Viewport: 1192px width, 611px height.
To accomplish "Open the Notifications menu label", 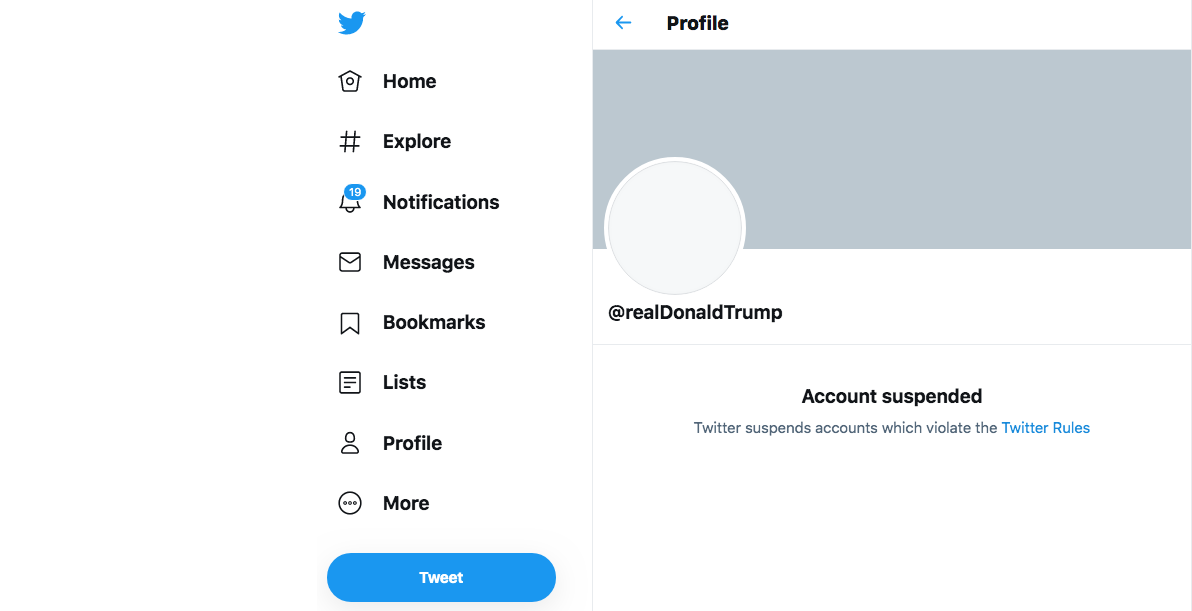I will click(x=441, y=202).
